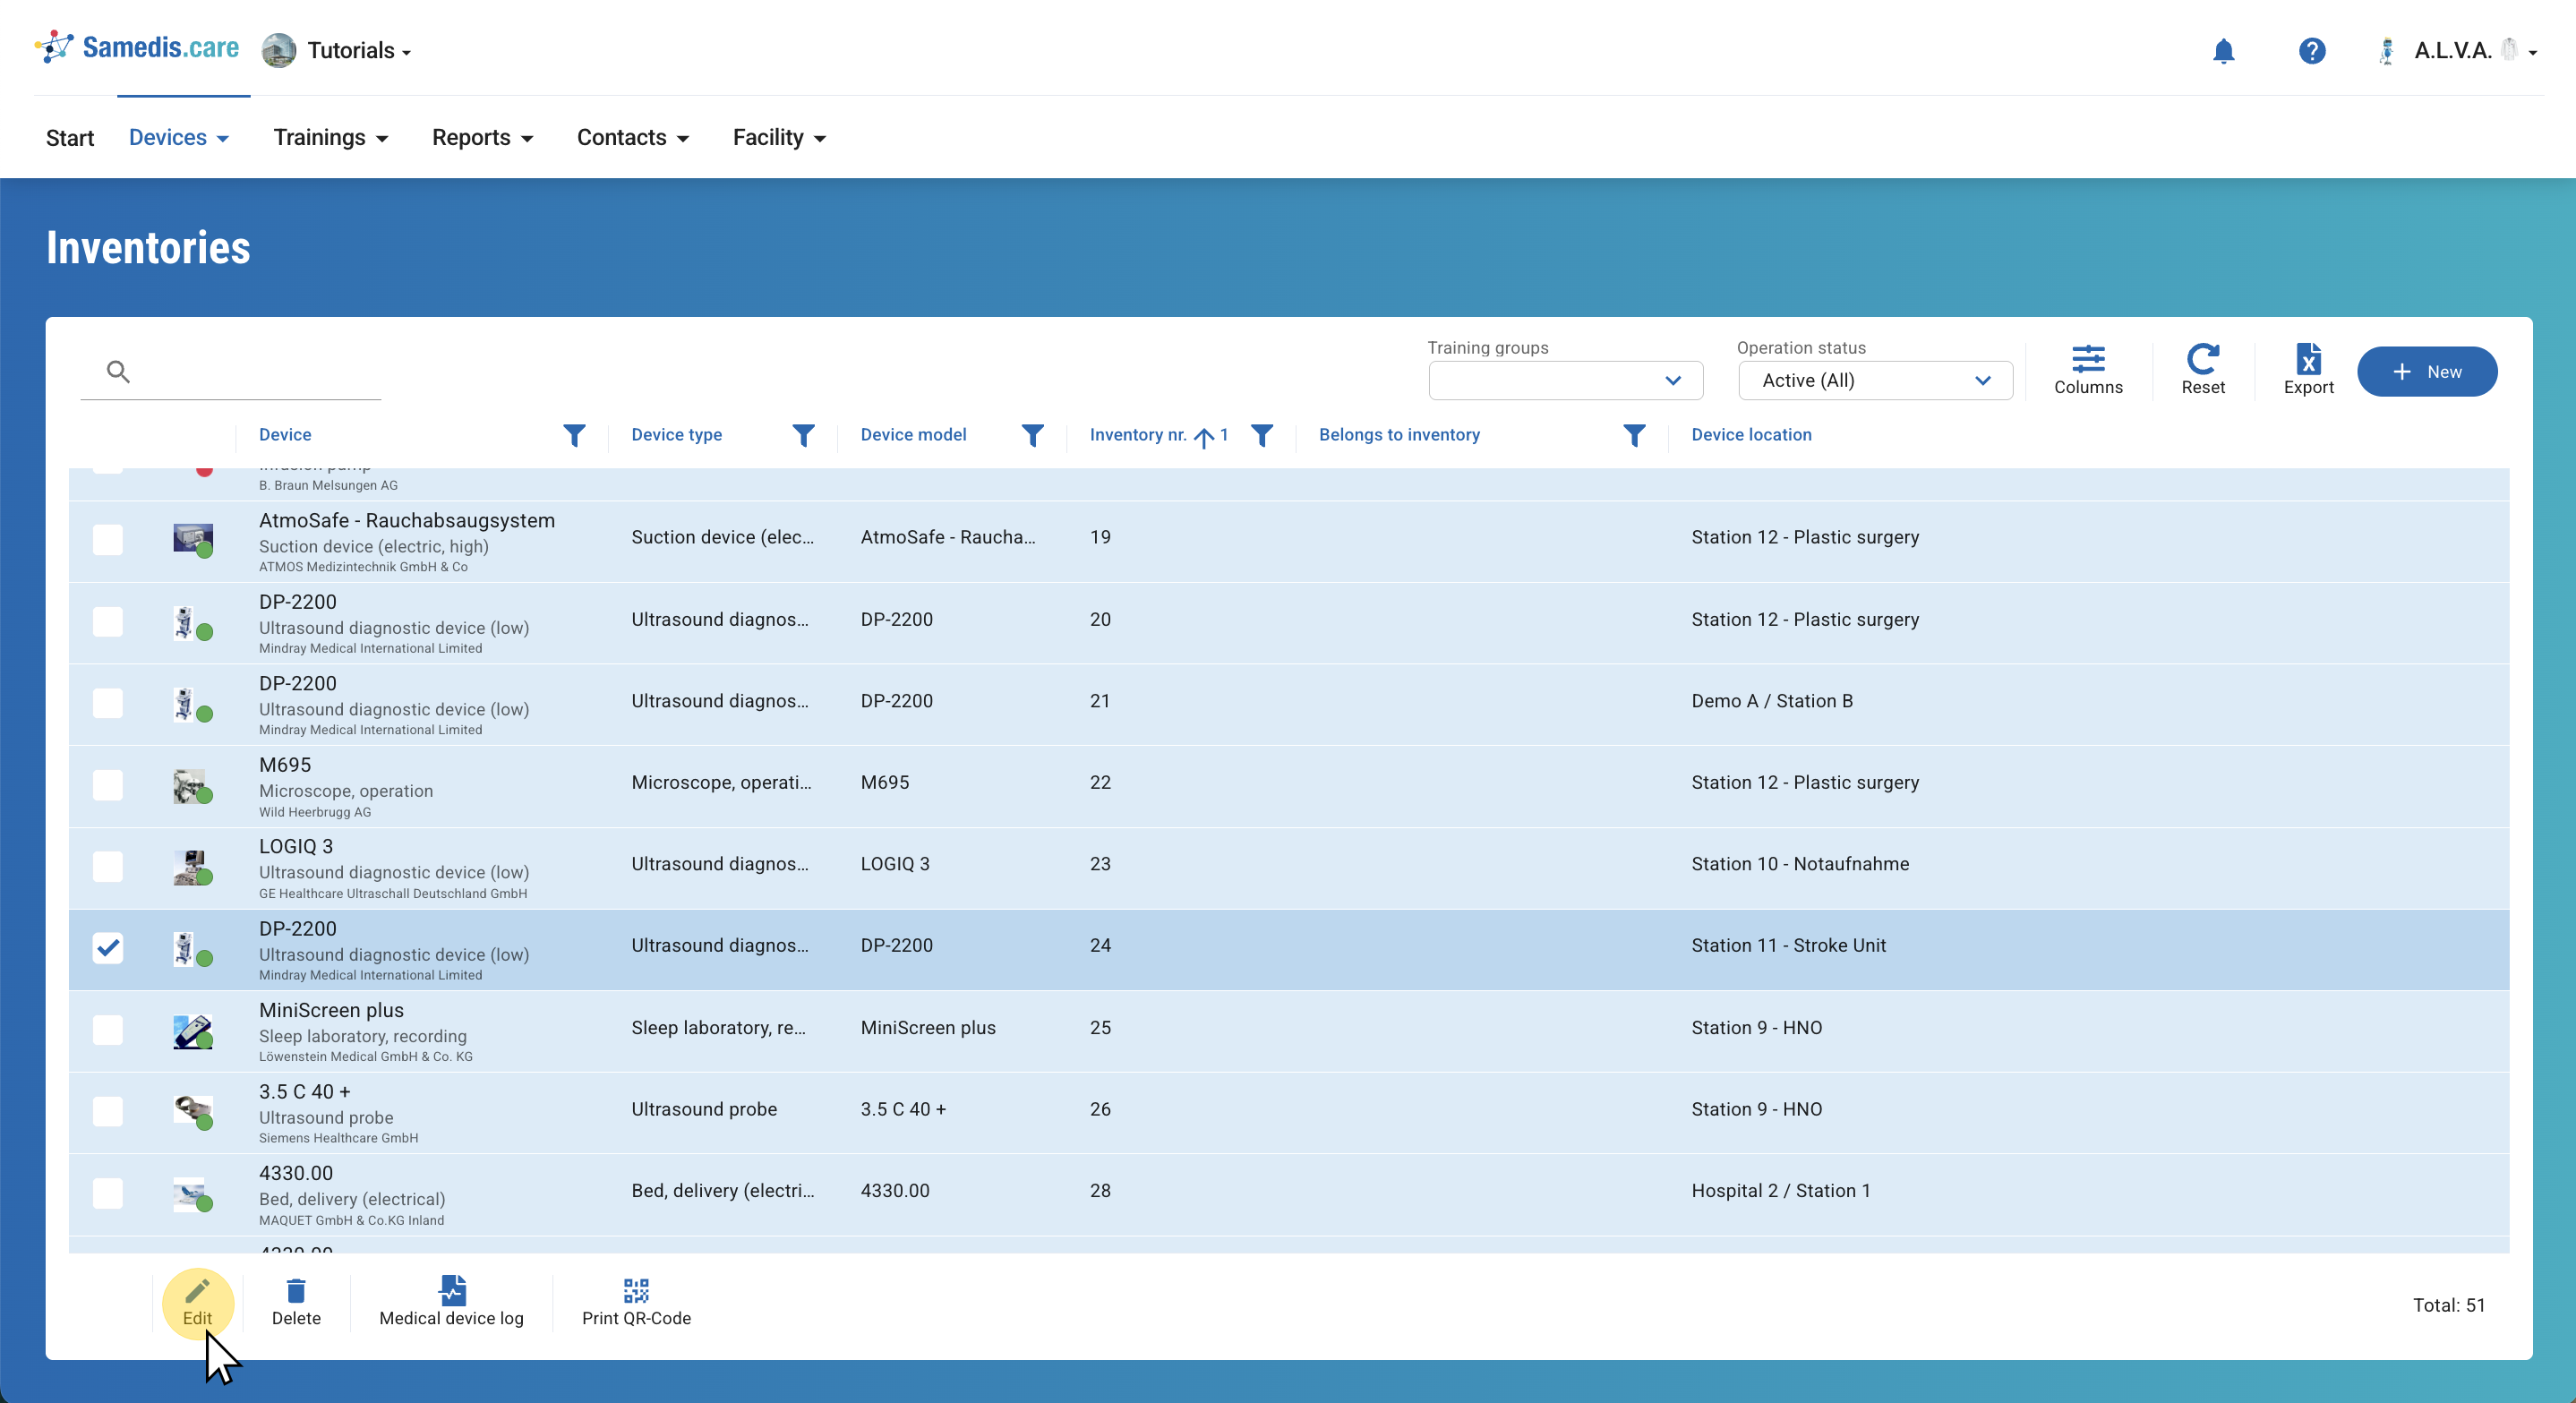This screenshot has width=2576, height=1403.
Task: Open the Trainings menu
Action: 330,138
